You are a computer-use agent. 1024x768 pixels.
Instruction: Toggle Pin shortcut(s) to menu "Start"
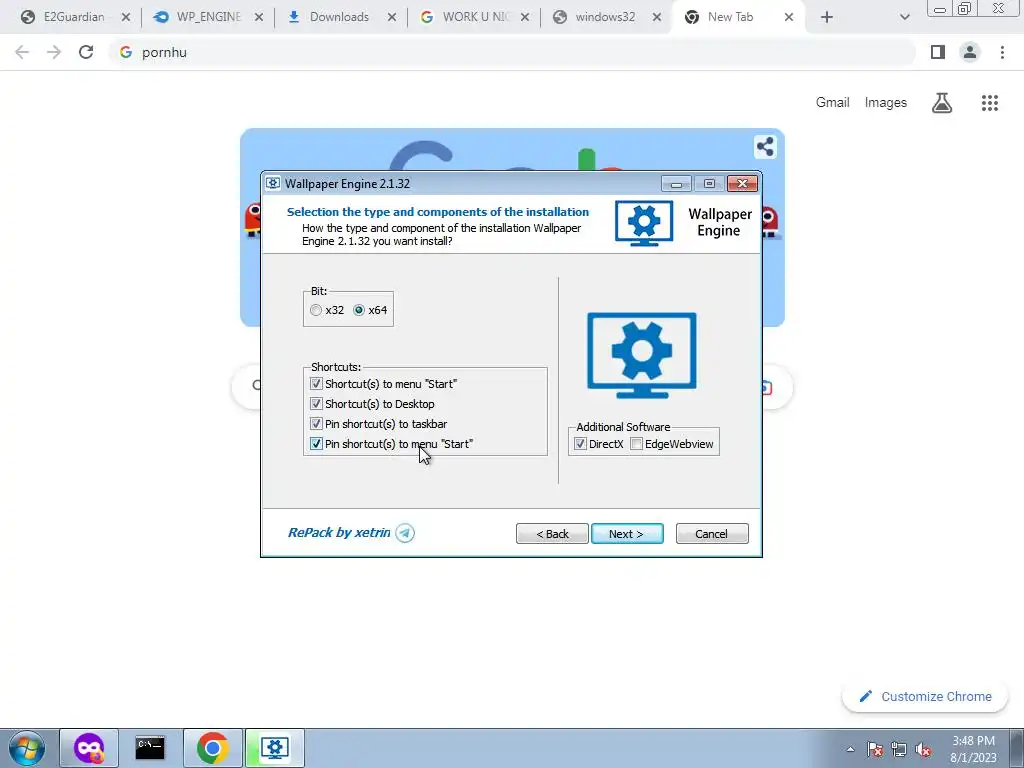316,444
